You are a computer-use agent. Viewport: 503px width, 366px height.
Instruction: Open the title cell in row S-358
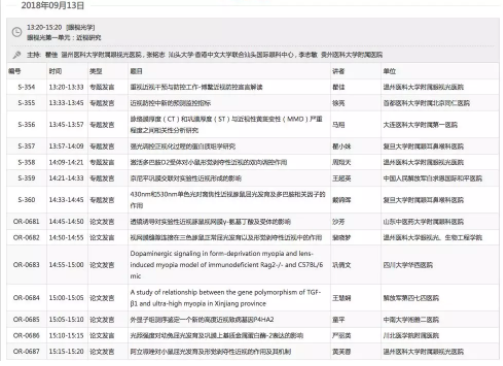(x=208, y=162)
